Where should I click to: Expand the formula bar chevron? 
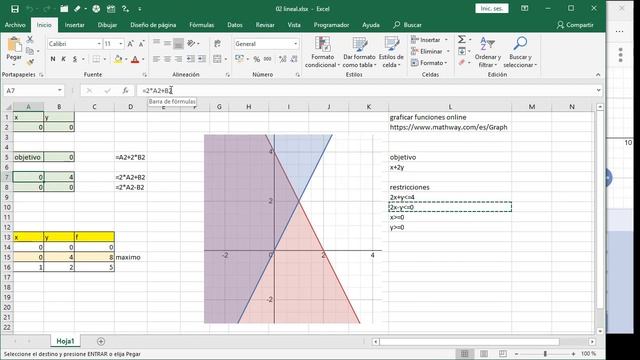(598, 91)
